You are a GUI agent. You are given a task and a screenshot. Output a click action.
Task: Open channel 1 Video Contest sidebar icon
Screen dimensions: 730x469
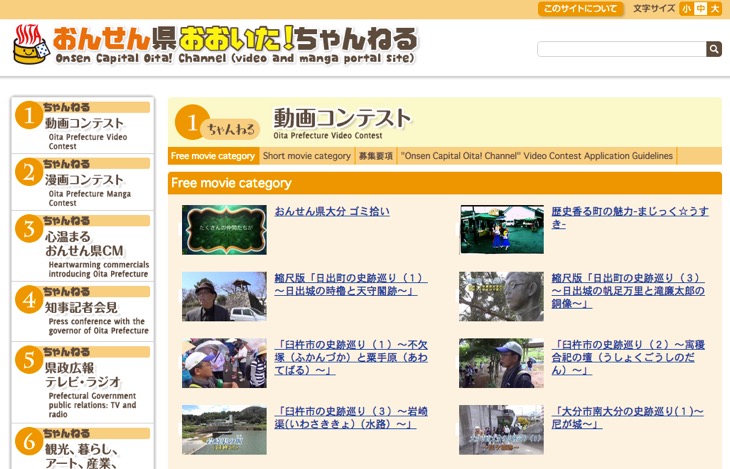28,116
